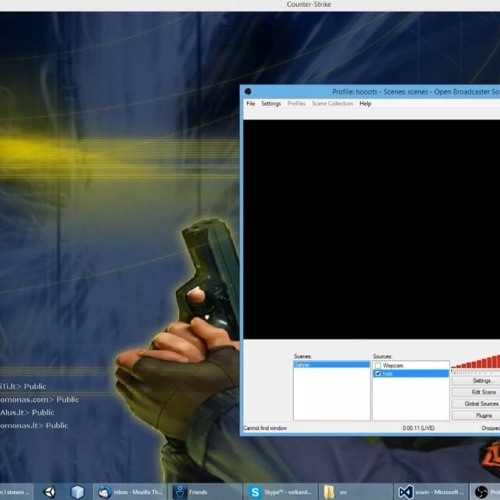Click the 'Cannot find window' status text
This screenshot has height=500, width=500.
[265, 428]
